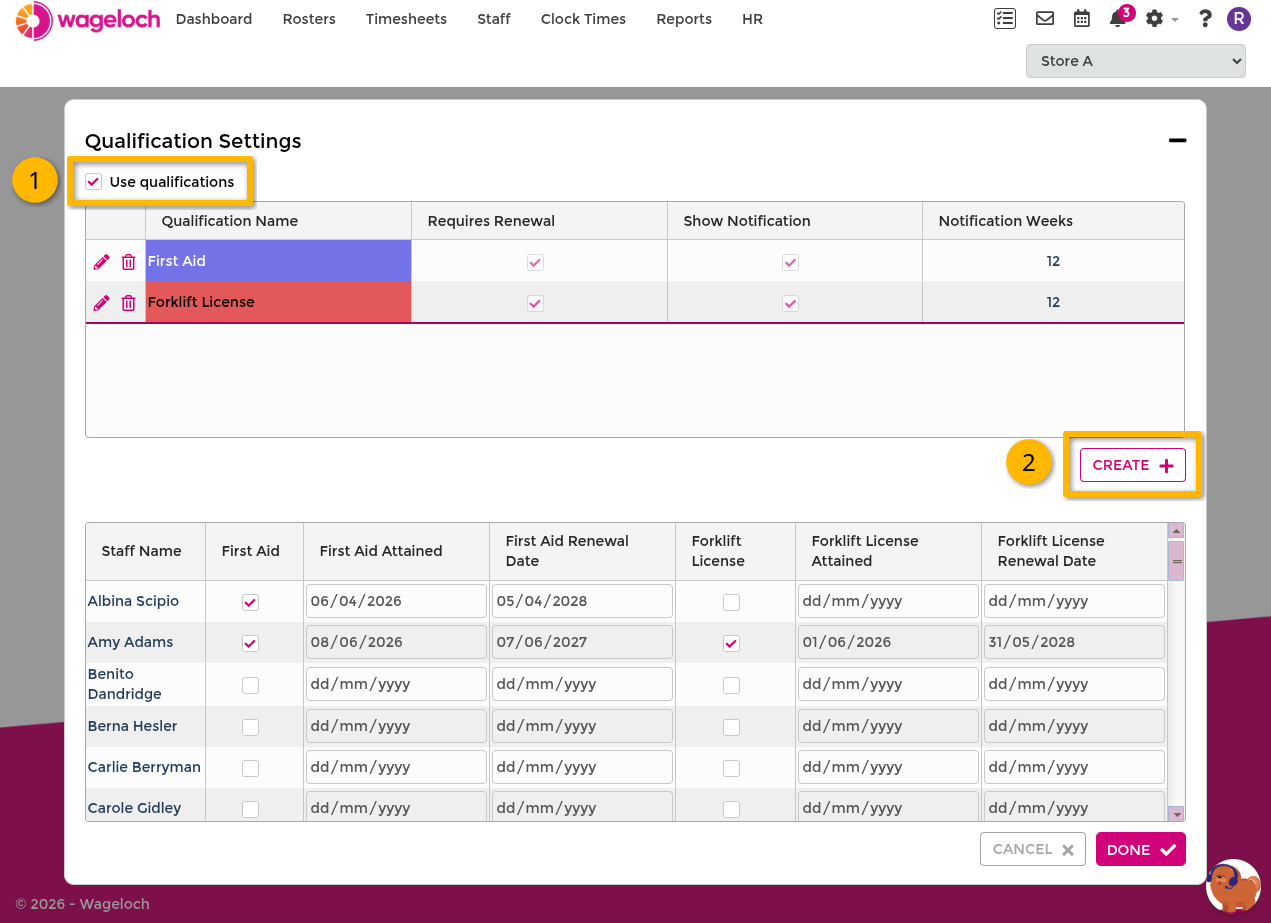Open the Staff menu
The image size is (1271, 923).
pyautogui.click(x=494, y=19)
